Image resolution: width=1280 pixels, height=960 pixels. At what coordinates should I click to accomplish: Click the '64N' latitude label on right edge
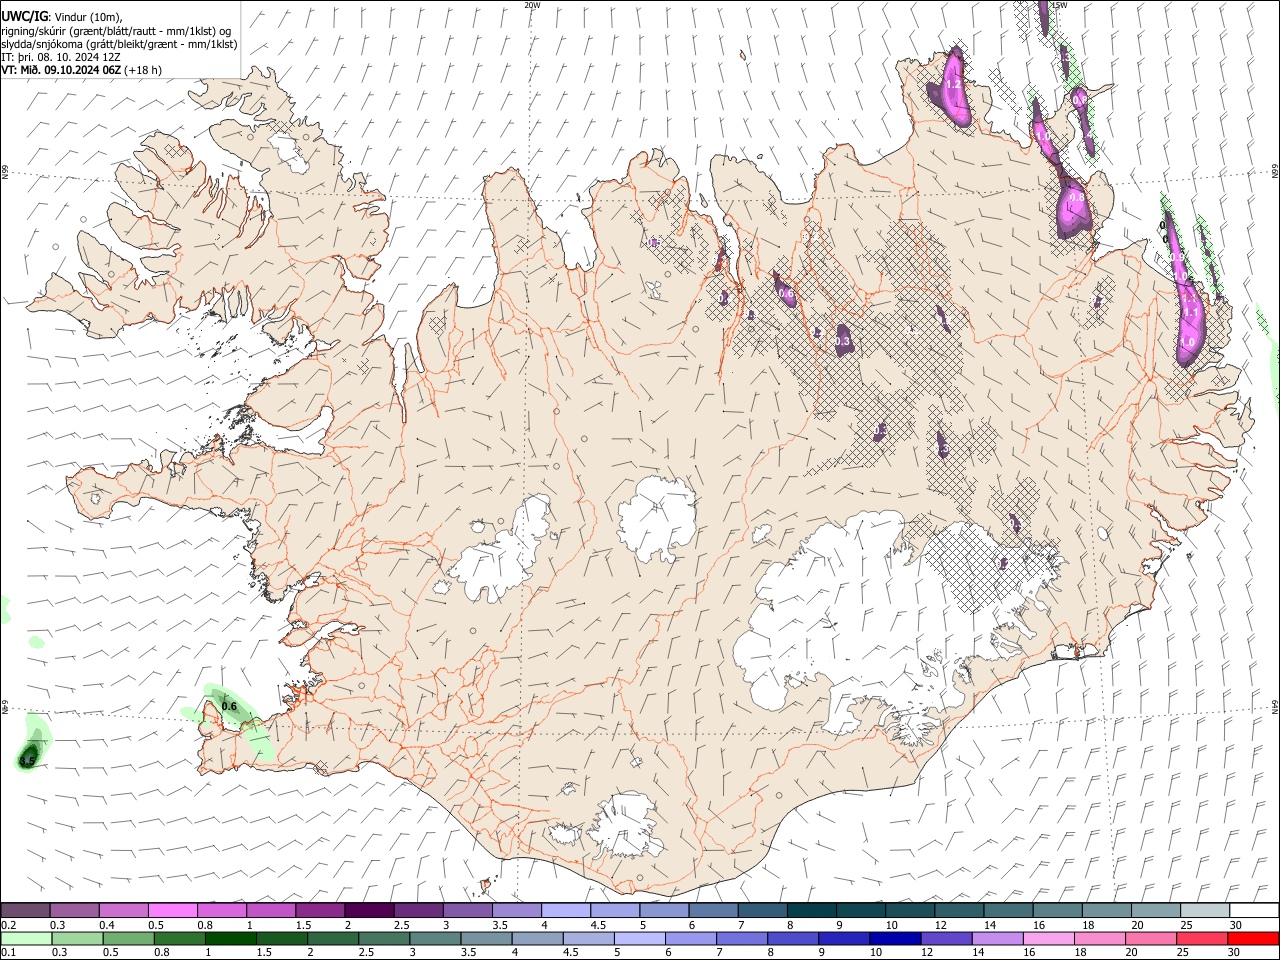1275,706
